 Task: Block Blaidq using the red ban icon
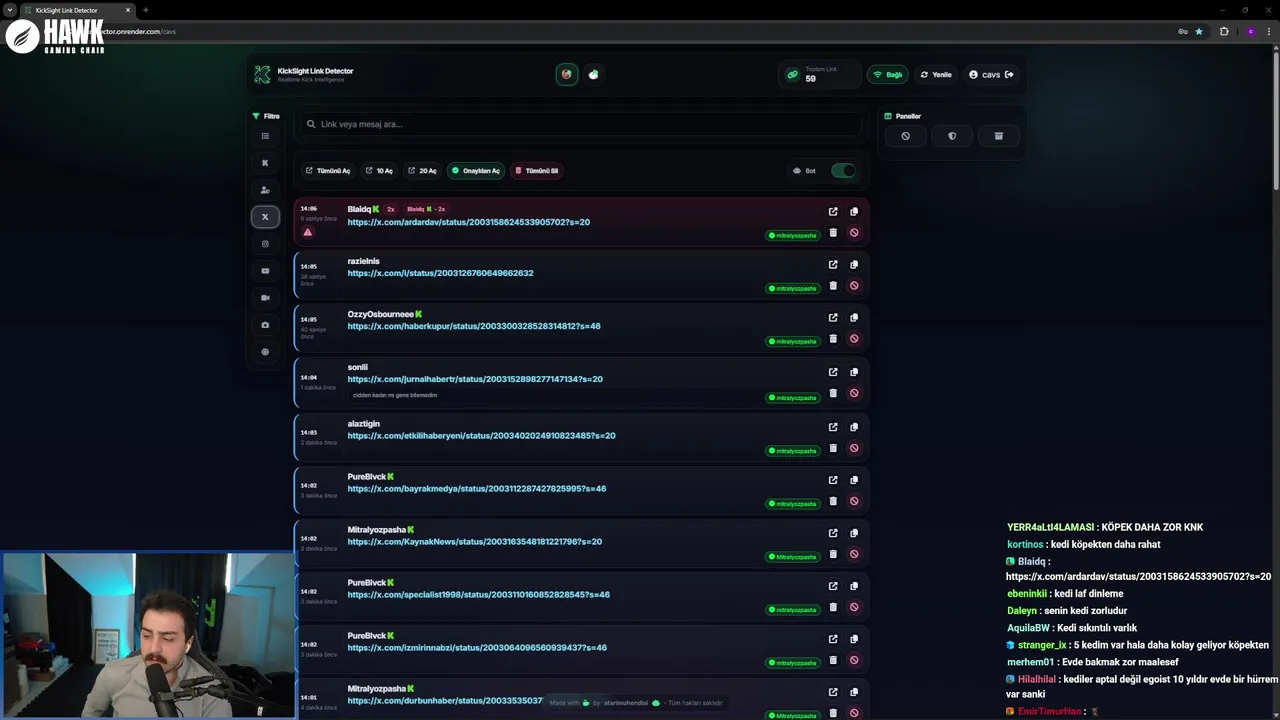(x=854, y=233)
